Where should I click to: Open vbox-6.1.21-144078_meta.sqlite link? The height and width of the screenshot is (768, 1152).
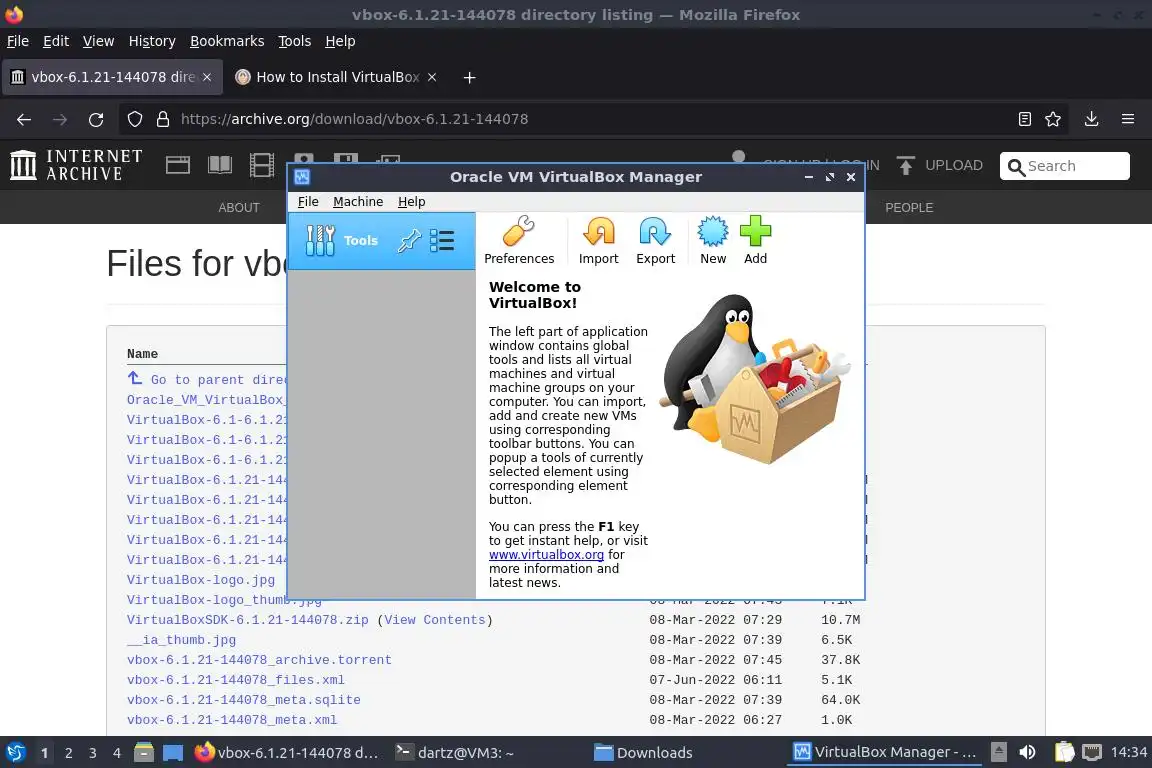tap(243, 700)
